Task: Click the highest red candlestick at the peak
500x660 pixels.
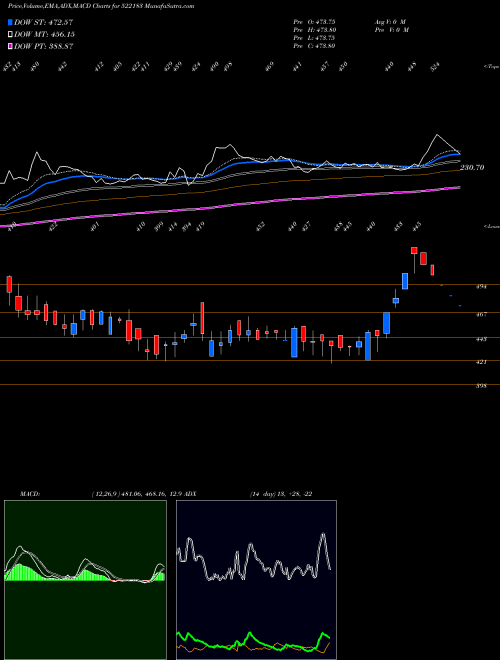Action: coord(414,250)
